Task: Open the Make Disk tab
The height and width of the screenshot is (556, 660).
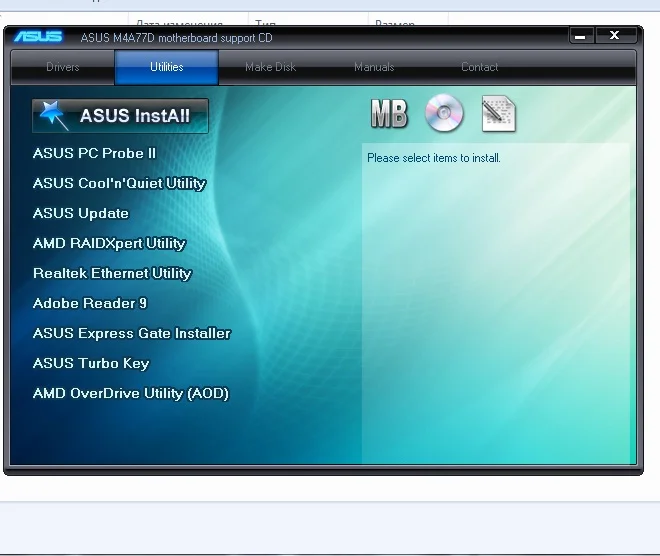Action: tap(270, 67)
